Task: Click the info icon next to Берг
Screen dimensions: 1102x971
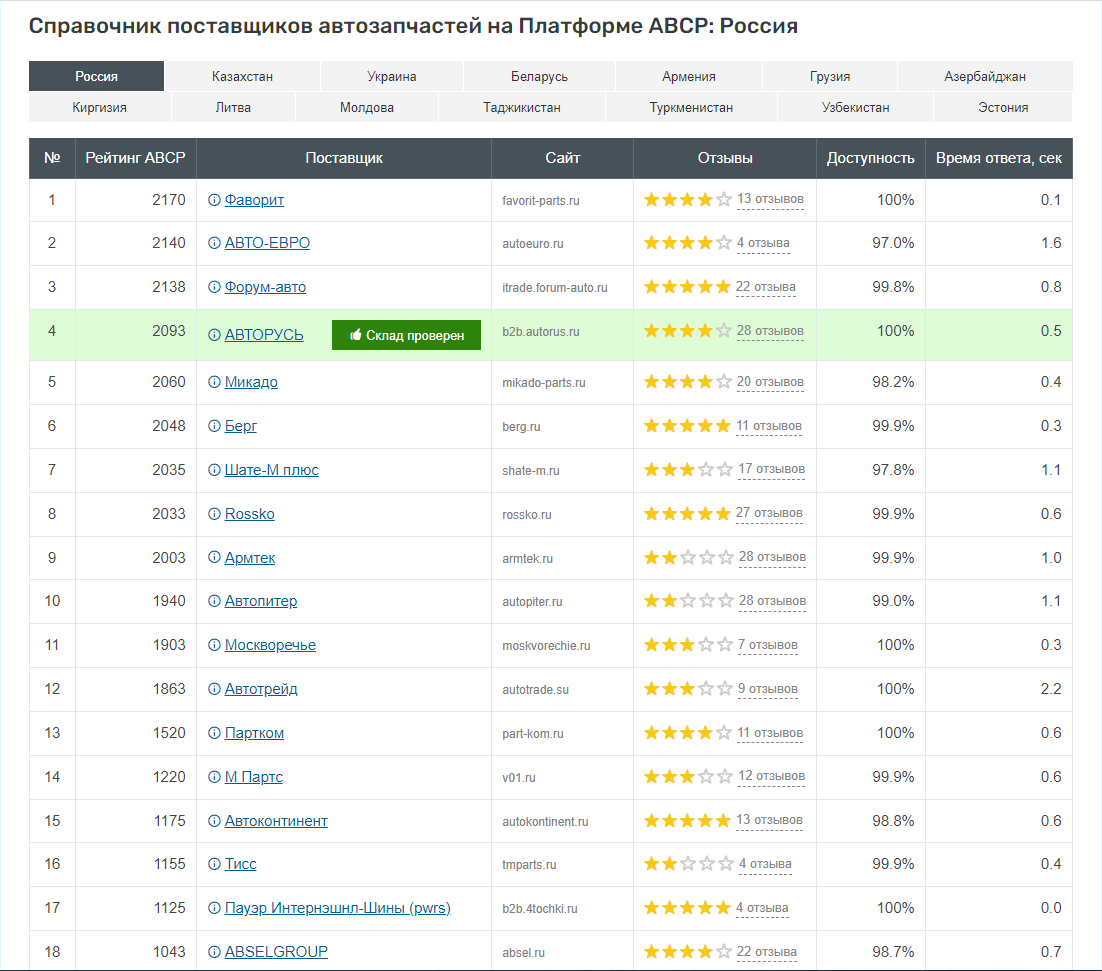Action: (214, 426)
